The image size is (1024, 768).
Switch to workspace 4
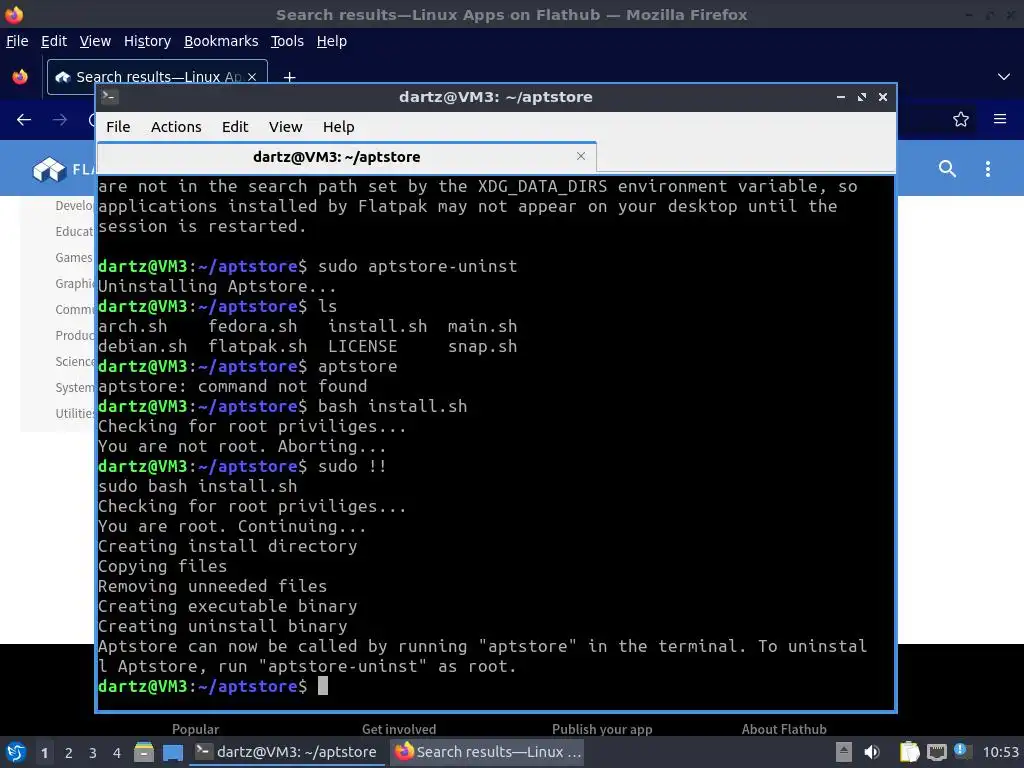pyautogui.click(x=117, y=752)
